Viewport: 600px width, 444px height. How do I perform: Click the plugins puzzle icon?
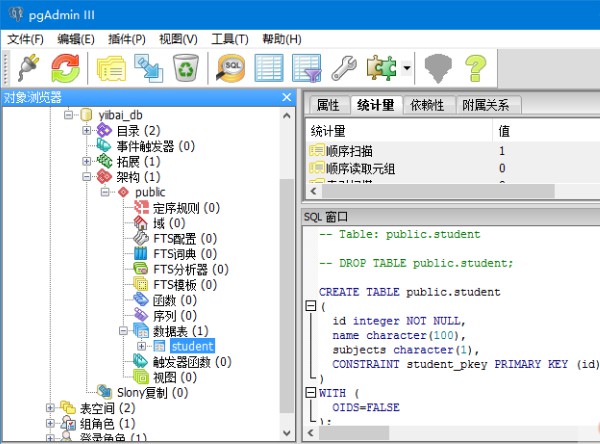coord(381,68)
